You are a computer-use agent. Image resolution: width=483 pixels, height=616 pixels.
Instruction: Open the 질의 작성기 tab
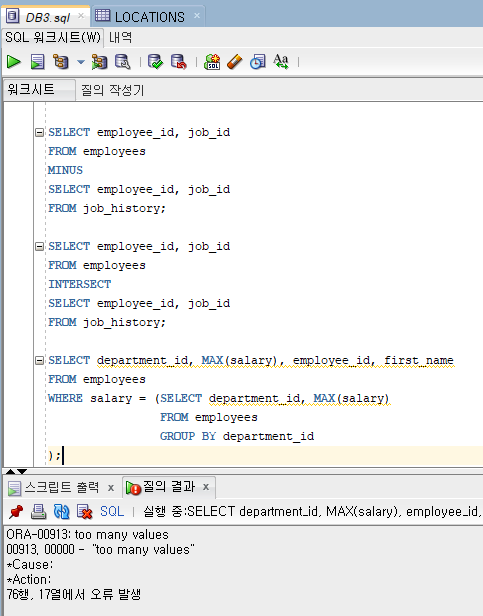(x=112, y=90)
